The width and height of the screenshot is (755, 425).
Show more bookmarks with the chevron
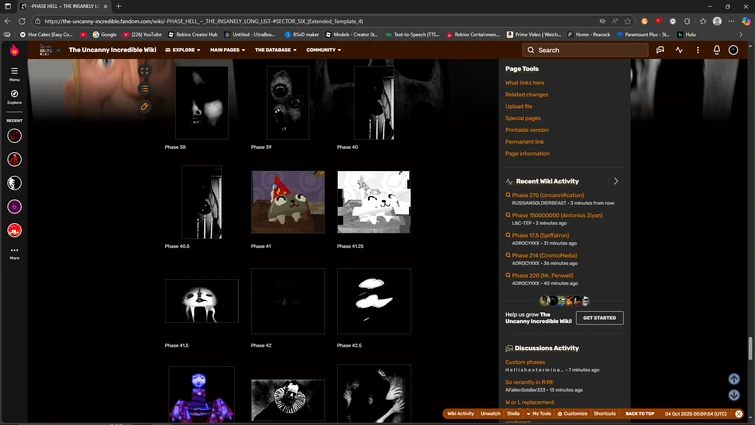[741, 35]
